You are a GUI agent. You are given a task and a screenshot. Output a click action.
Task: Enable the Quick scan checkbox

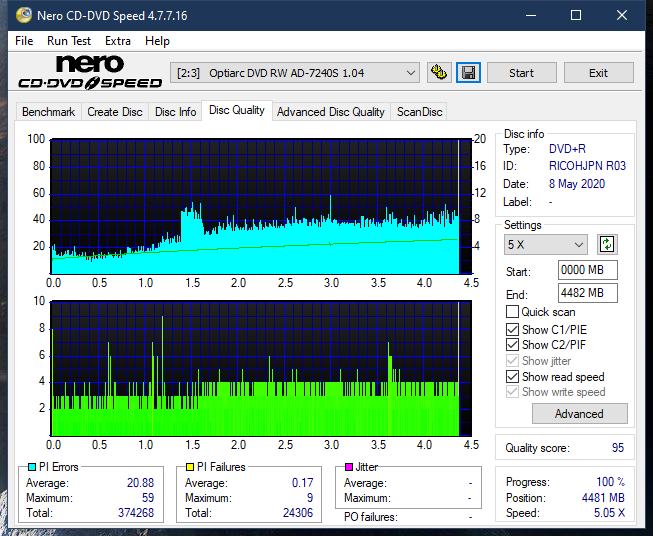[x=512, y=312]
